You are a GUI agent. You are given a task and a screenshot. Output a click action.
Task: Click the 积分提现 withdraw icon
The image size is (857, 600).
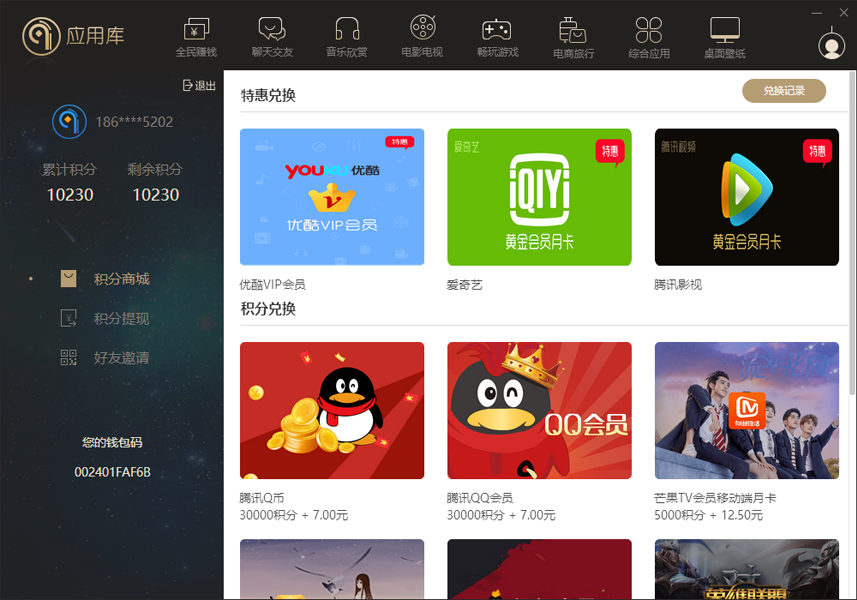pos(68,318)
